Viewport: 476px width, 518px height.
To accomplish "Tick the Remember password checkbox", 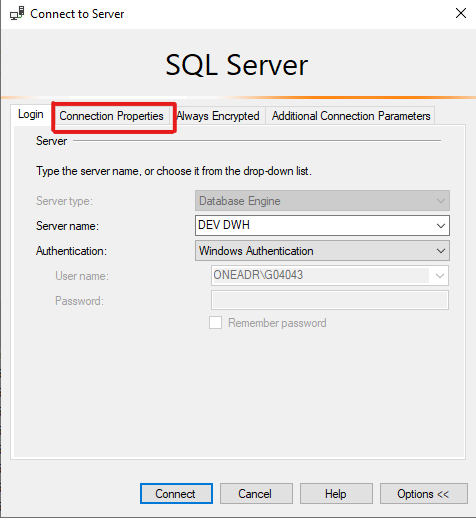I will pyautogui.click(x=215, y=323).
